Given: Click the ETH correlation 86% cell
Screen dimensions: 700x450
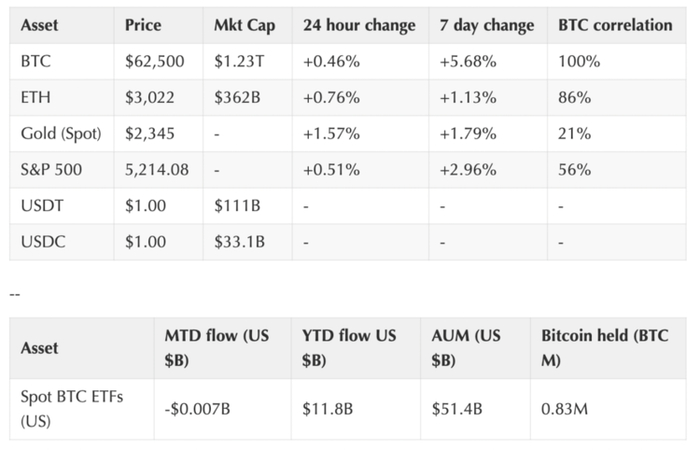Looking at the screenshot, I should tap(575, 97).
